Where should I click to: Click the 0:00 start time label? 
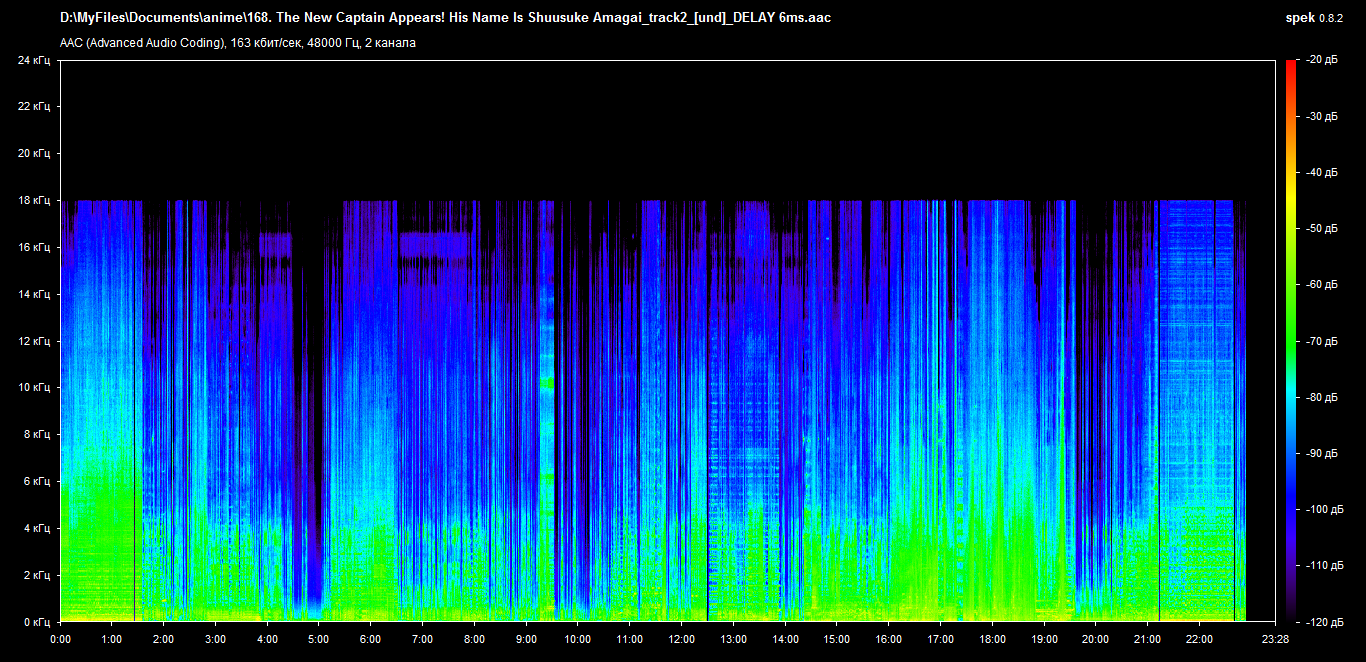(x=60, y=639)
